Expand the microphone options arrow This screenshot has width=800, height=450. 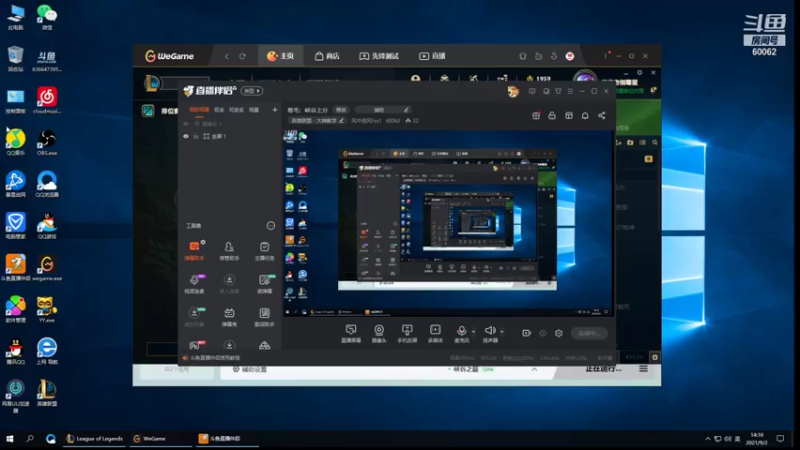(472, 329)
